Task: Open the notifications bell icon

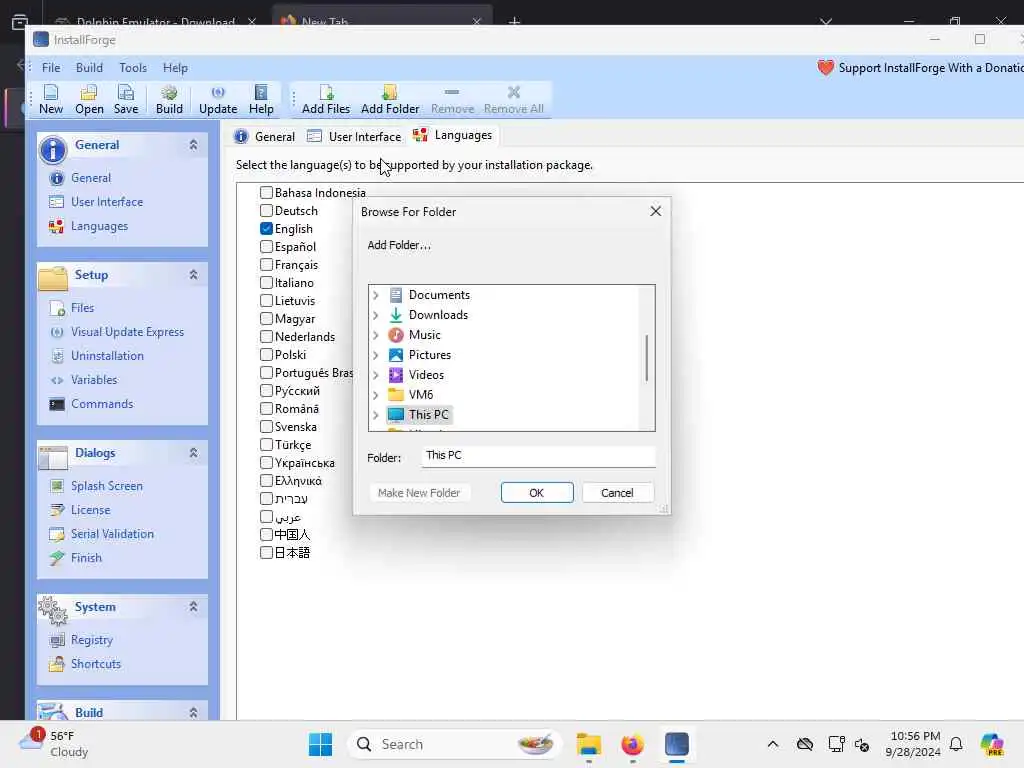Action: 956,744
